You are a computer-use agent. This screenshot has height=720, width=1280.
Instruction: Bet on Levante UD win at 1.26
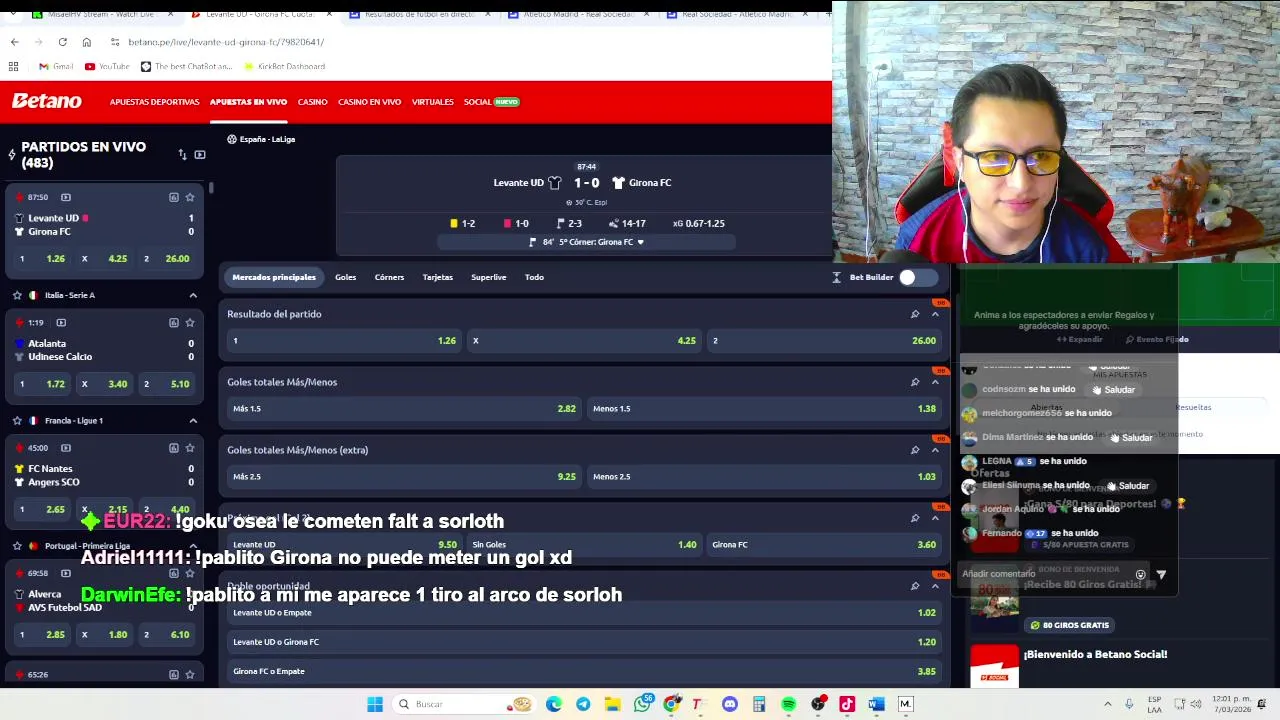[344, 341]
